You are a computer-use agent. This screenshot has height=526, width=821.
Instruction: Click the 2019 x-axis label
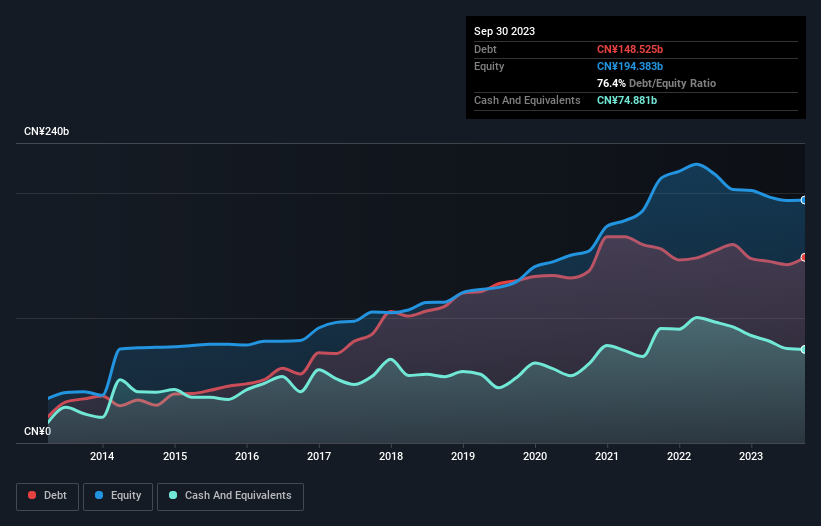tap(463, 456)
